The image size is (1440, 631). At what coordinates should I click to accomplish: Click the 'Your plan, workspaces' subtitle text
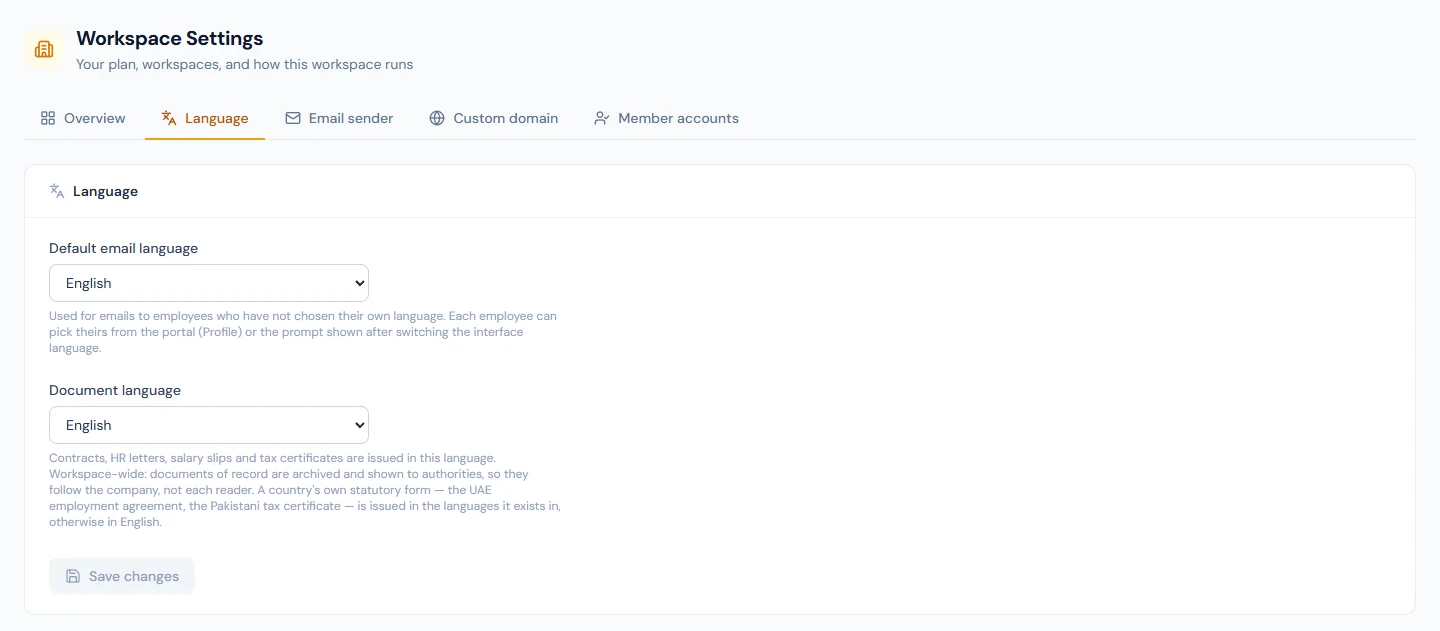245,64
